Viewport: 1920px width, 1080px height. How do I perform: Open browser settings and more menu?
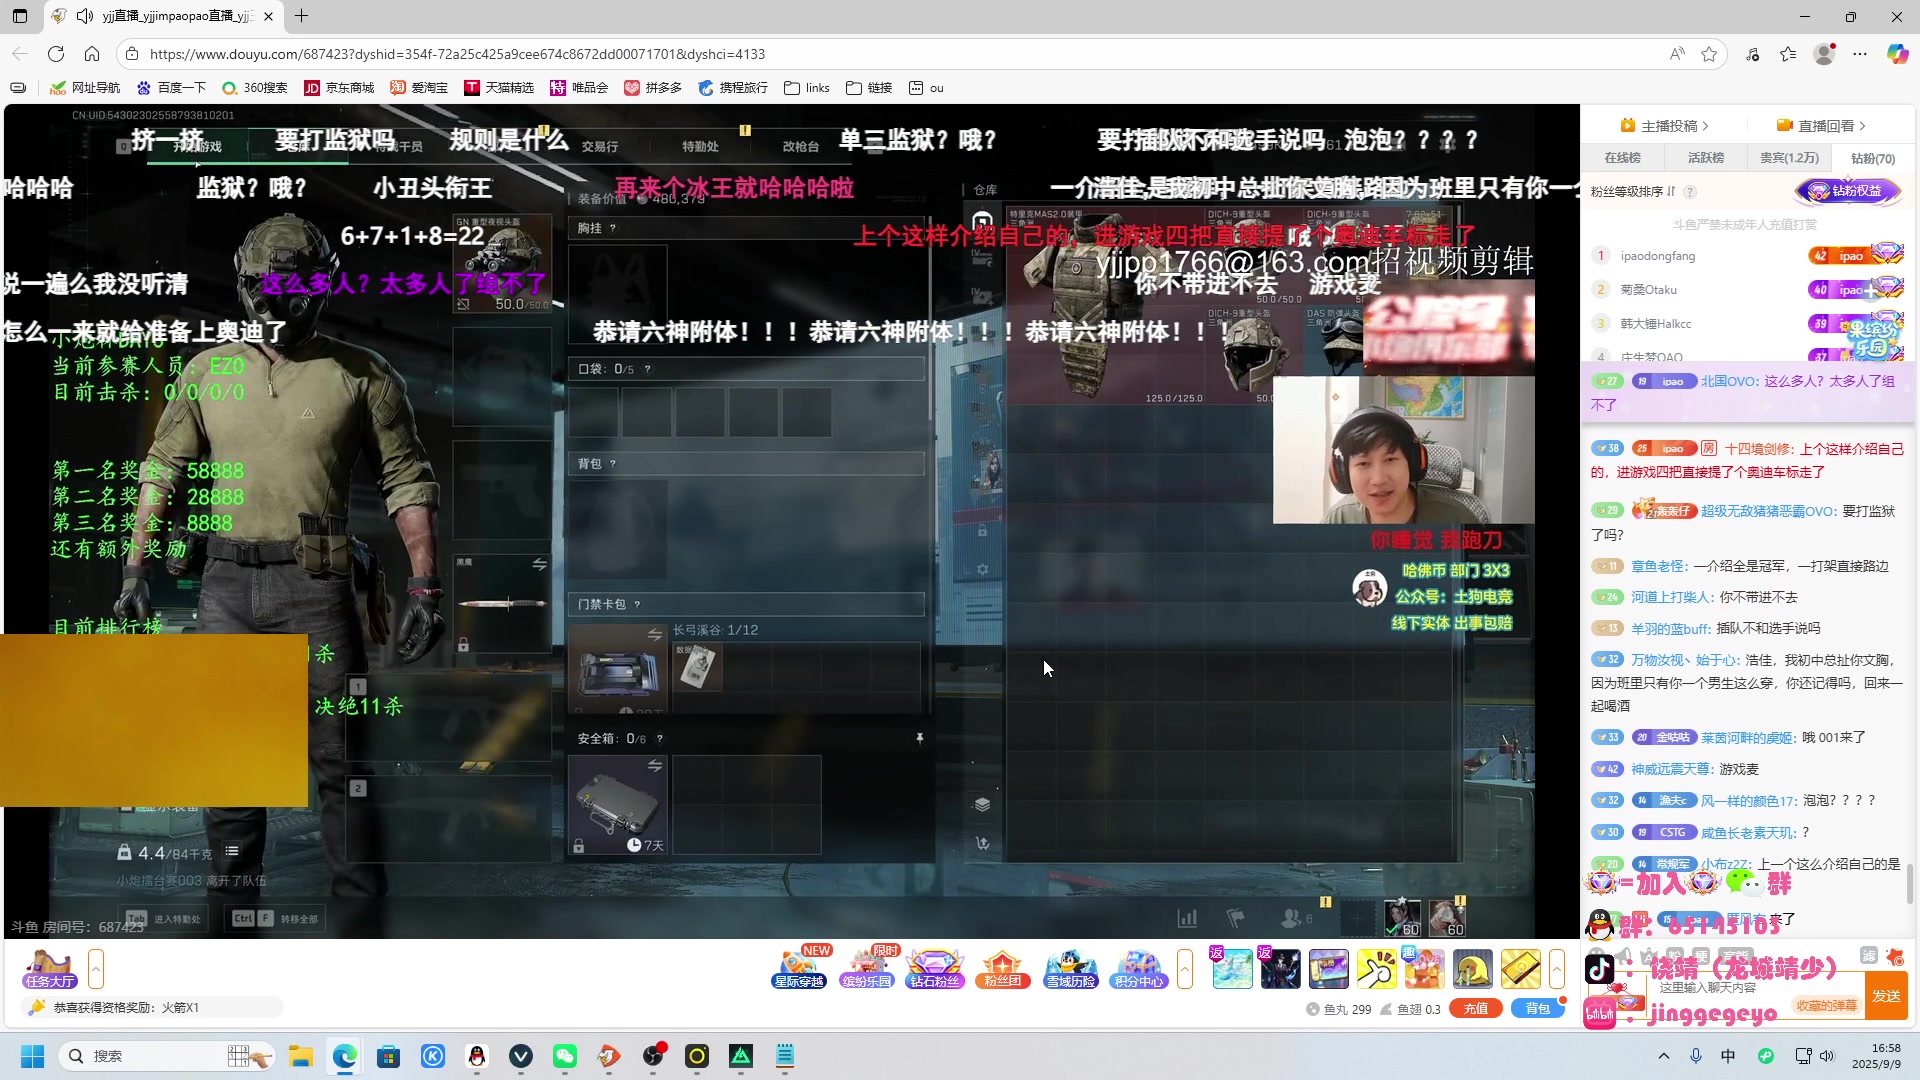[1860, 54]
